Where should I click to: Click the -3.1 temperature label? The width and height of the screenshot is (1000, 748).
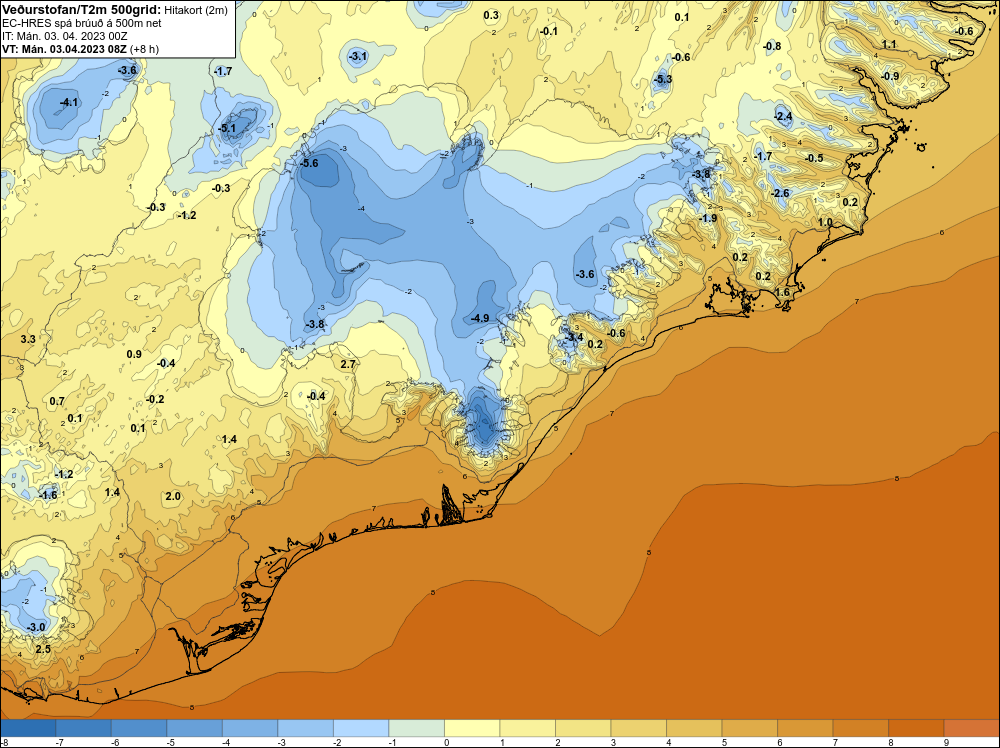point(358,57)
